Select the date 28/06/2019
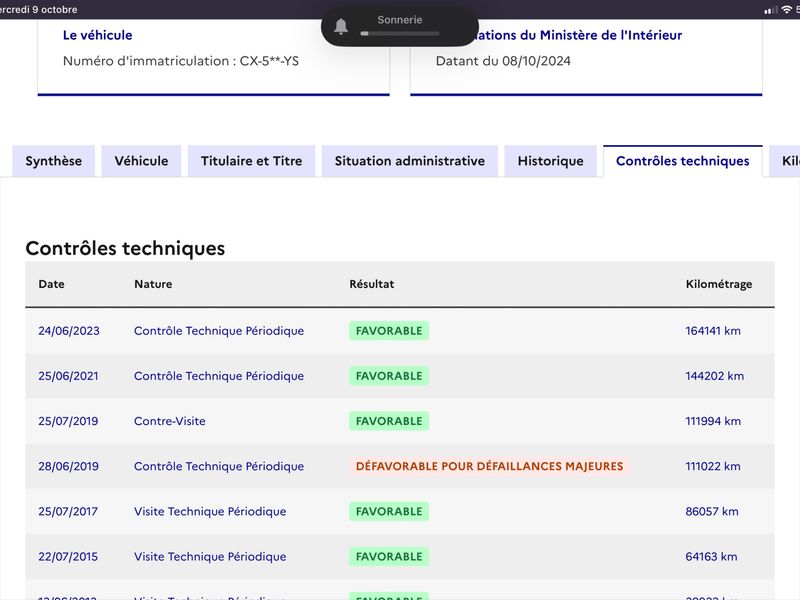This screenshot has height=600, width=800. tap(68, 466)
